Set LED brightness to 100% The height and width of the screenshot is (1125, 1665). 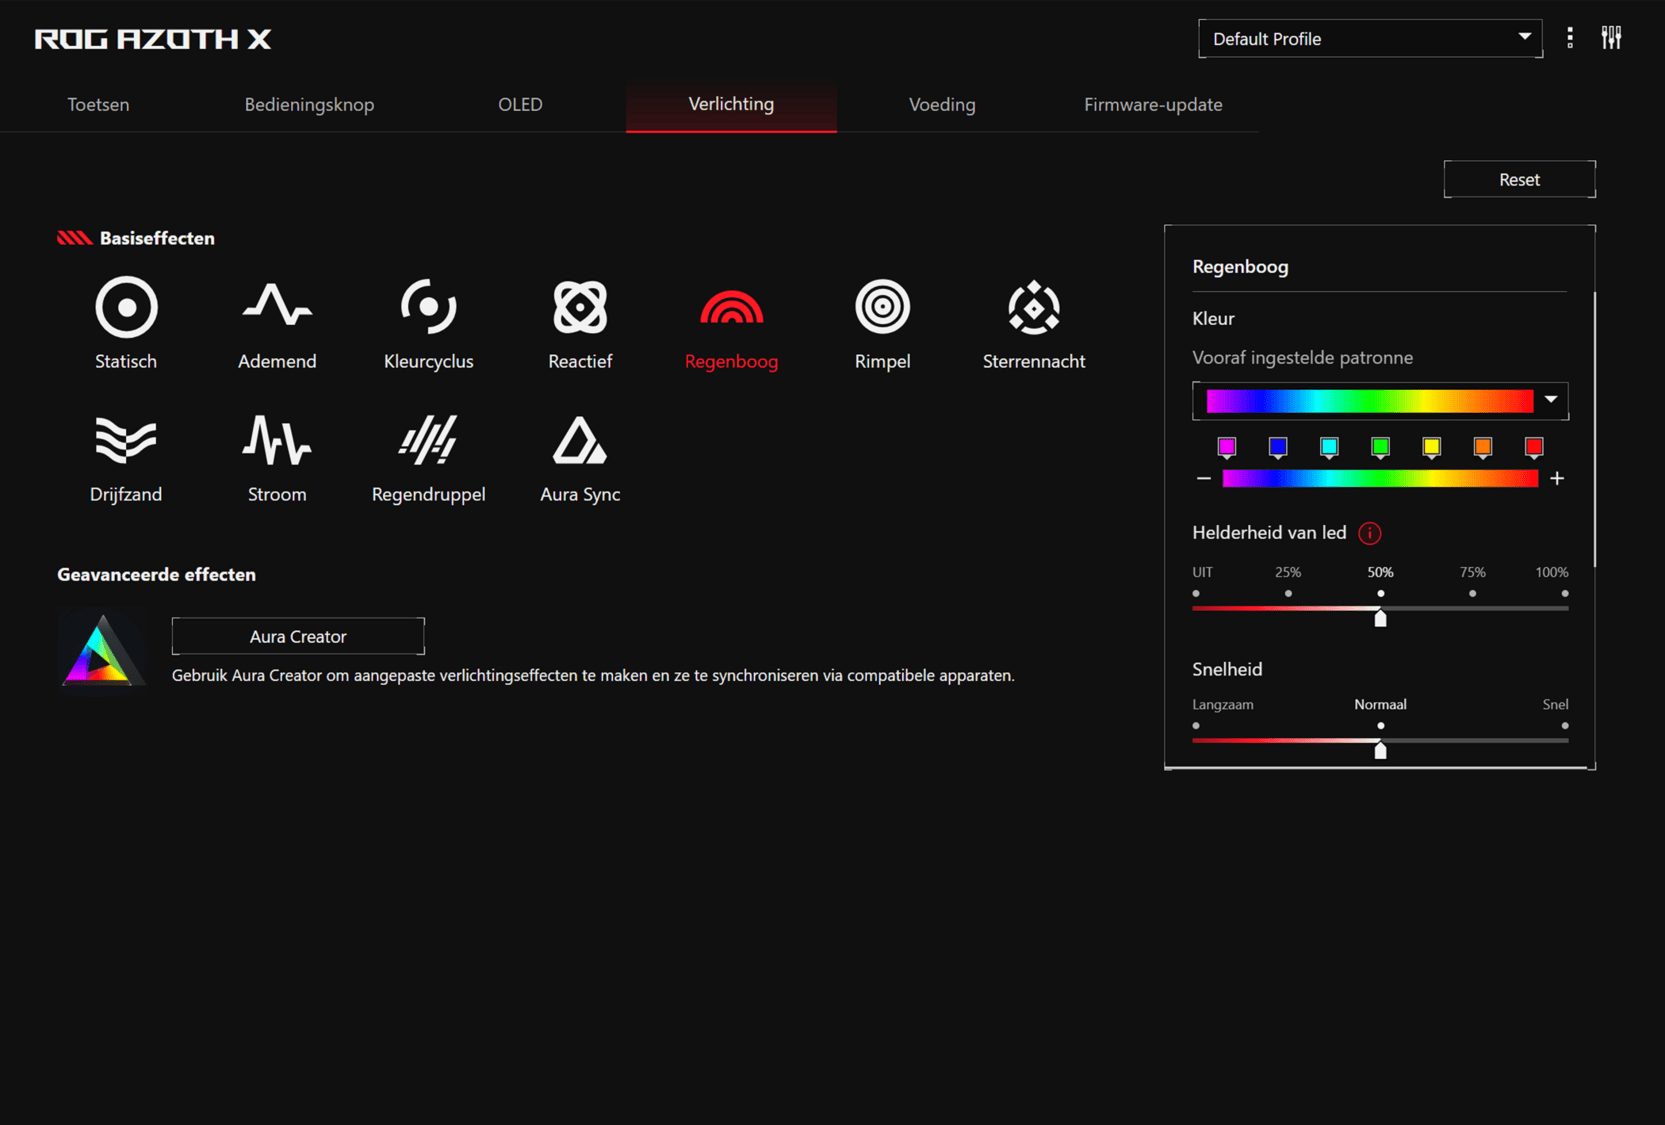1565,593
